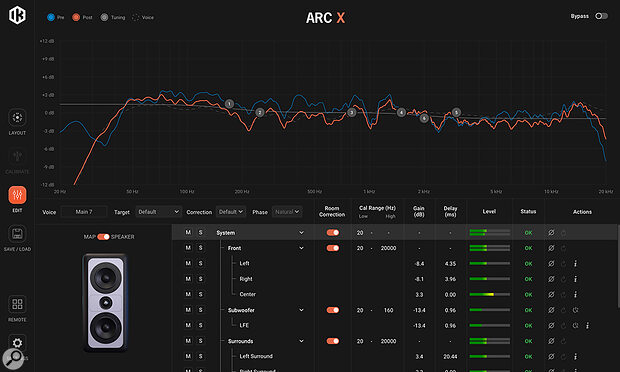The height and width of the screenshot is (372, 620).
Task: Mute the Left channel
Action: click(x=188, y=263)
